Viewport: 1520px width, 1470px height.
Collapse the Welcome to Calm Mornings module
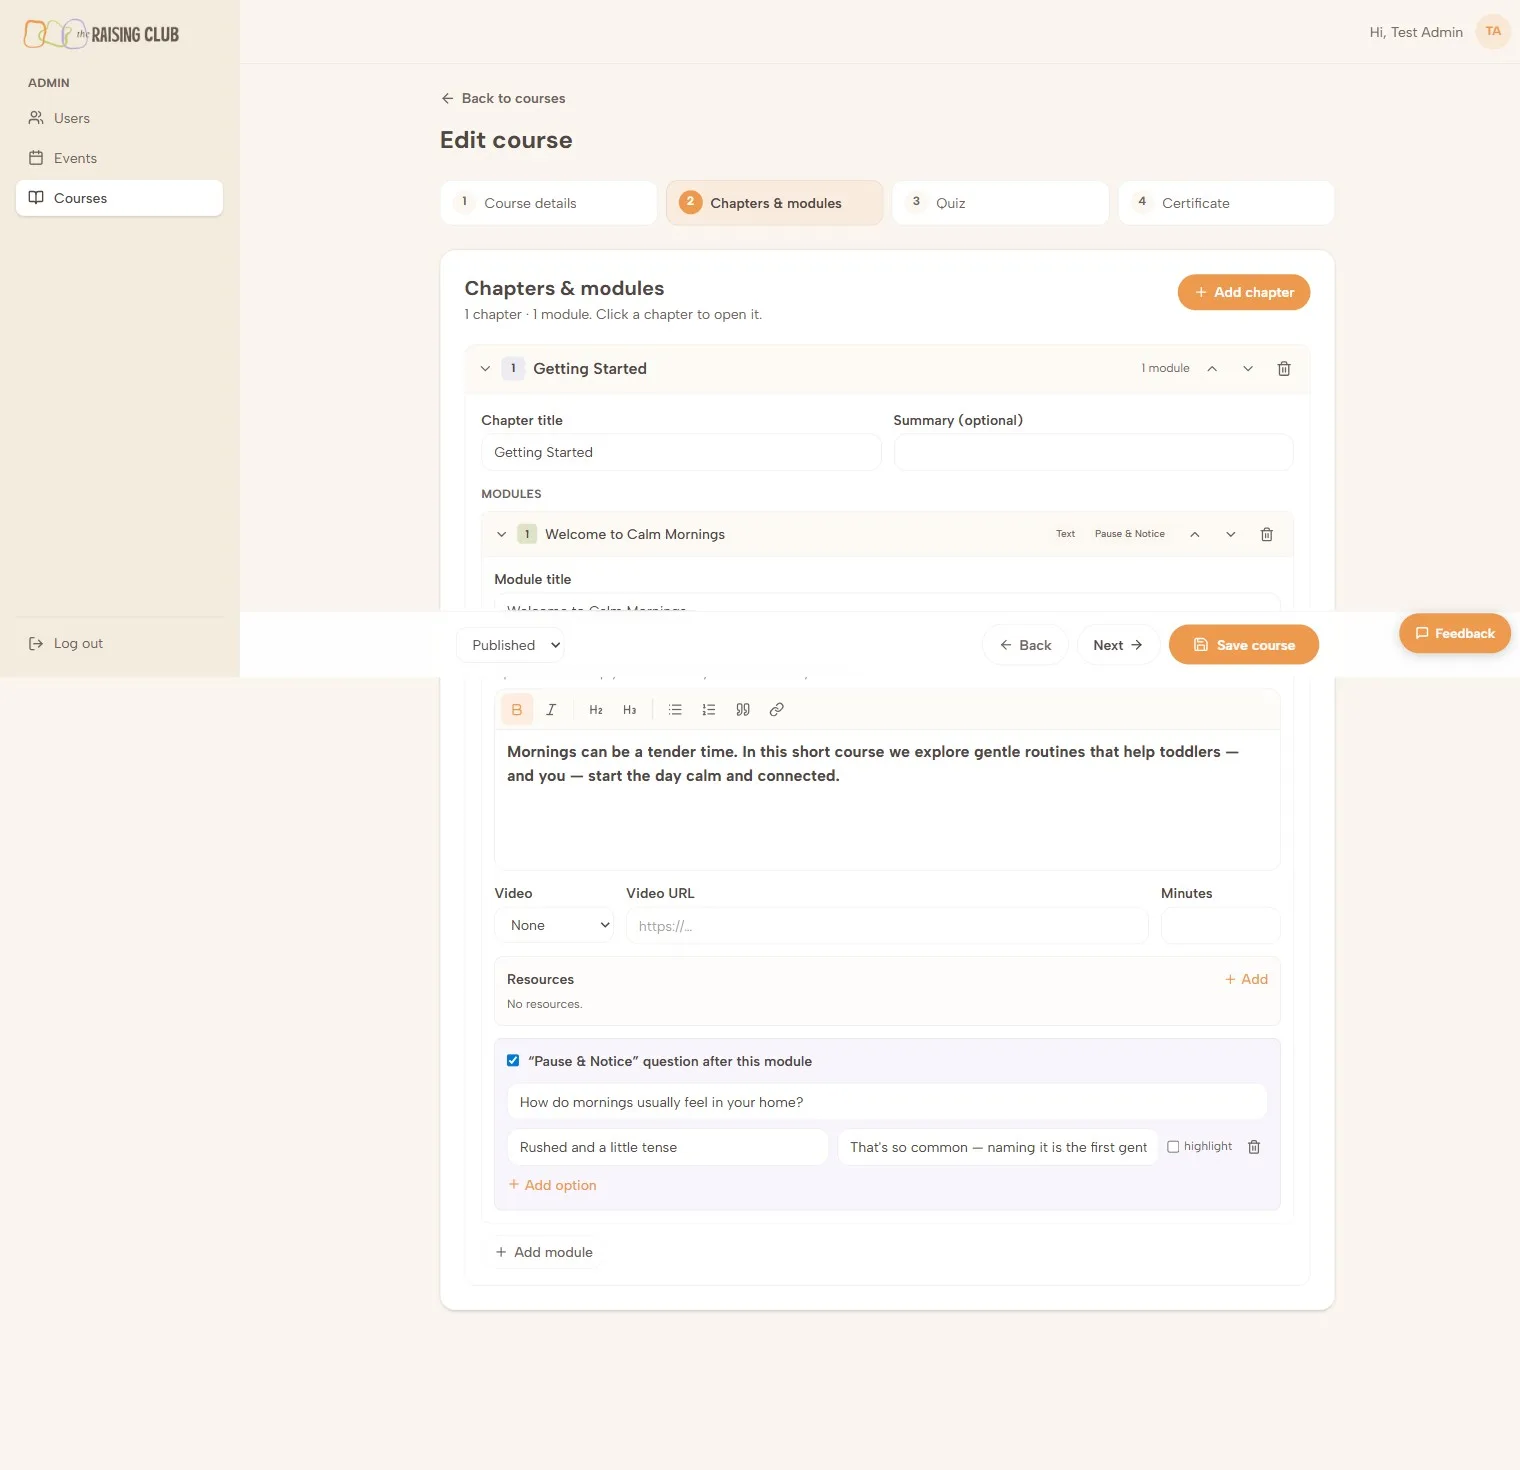tap(501, 534)
